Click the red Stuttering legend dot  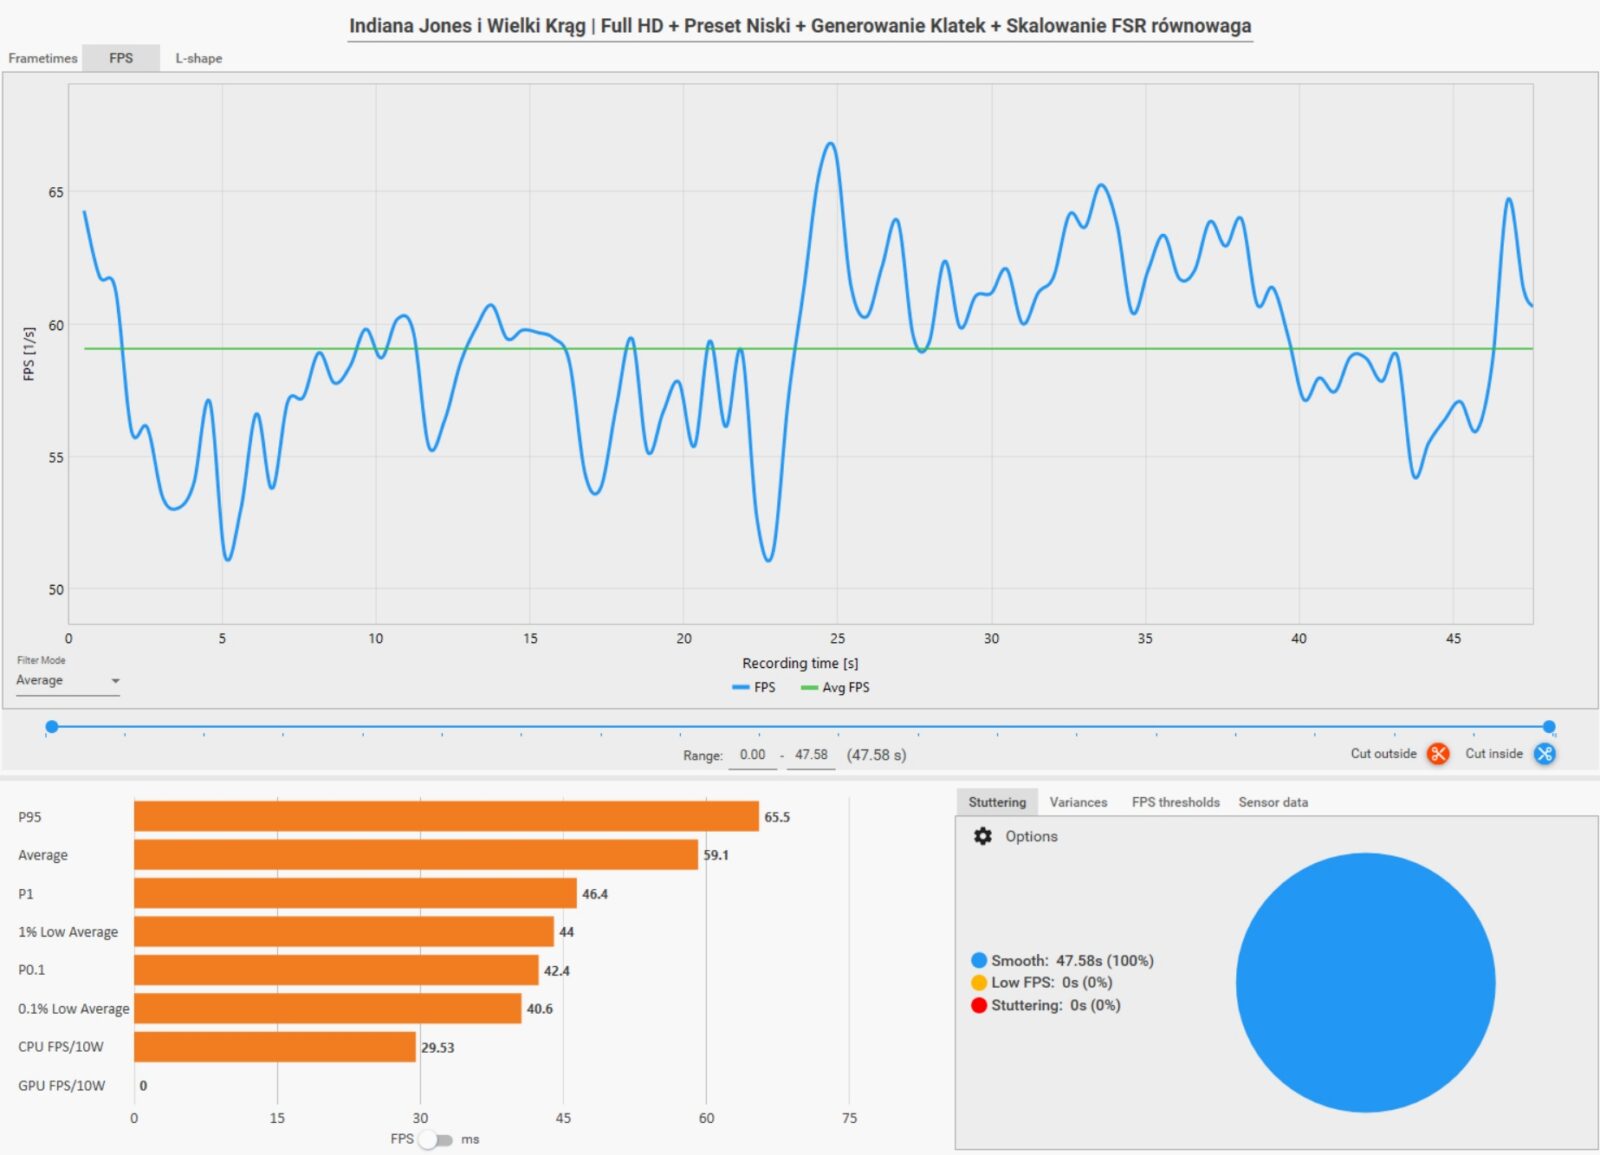pos(979,1005)
